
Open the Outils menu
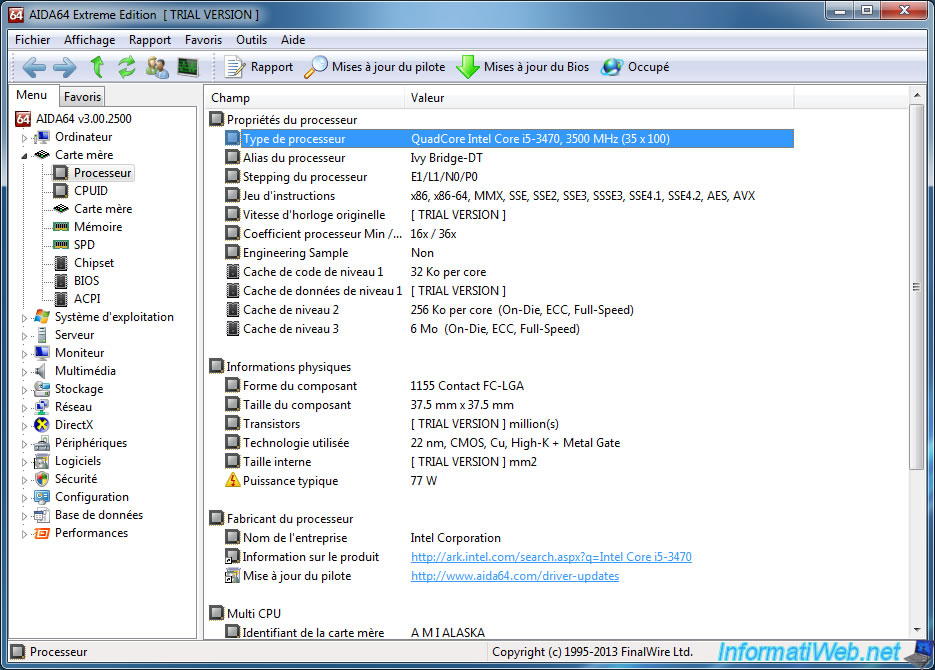click(251, 40)
